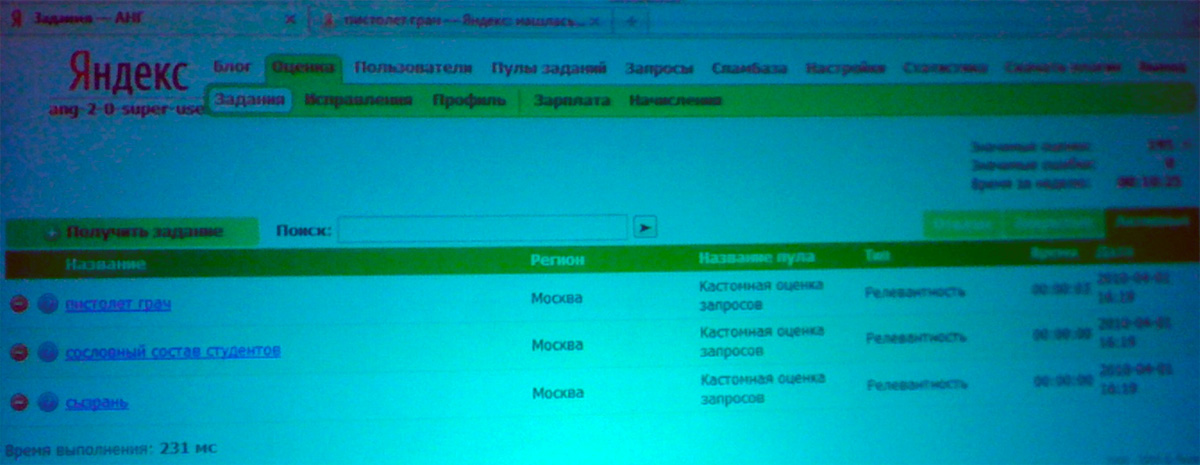Click the red remove icon beside пистолет грач
Viewport: 1200px width, 465px height.
[18, 304]
